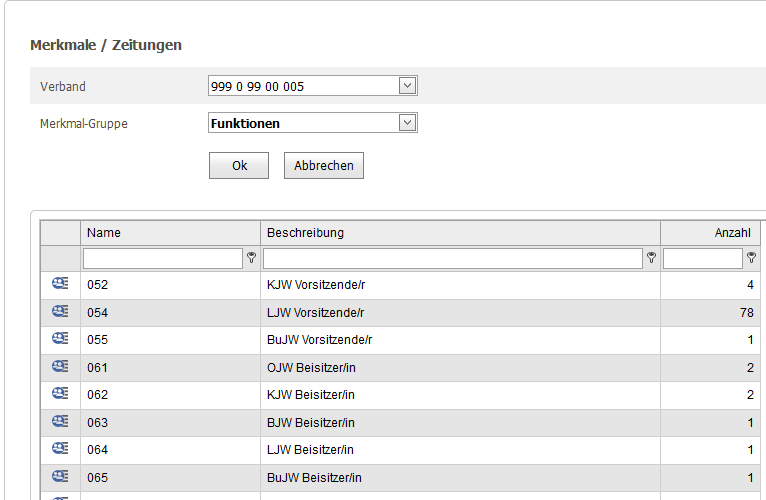Click member icon for row 065
766x500 pixels.
(x=60, y=476)
